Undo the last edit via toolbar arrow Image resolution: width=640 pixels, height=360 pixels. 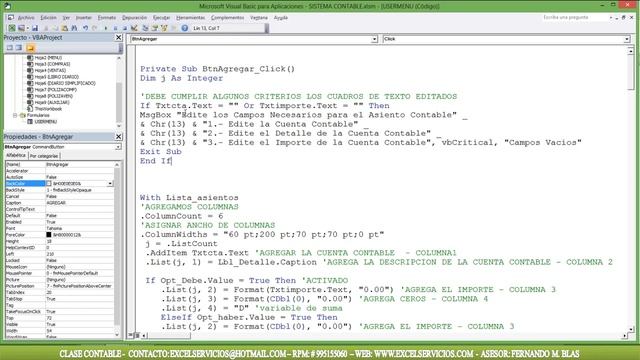(x=85, y=28)
